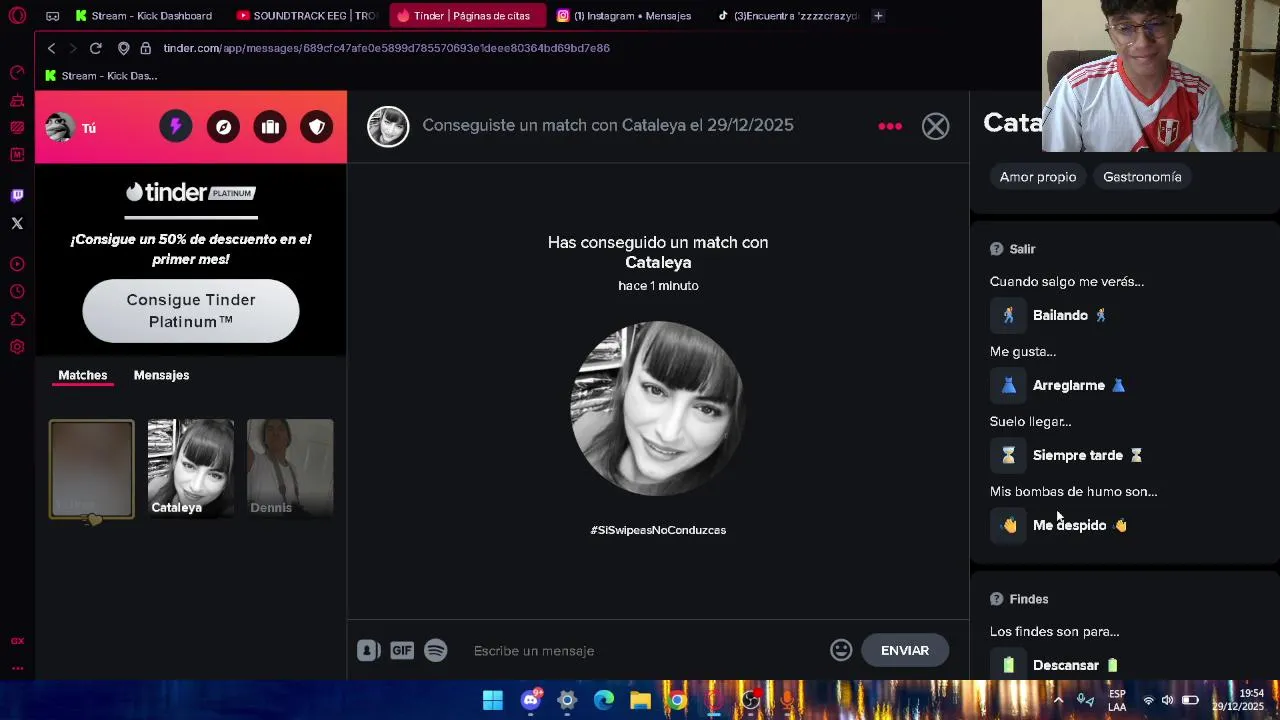
Task: Toggle Tinder work mode briefcase icon
Action: click(270, 127)
